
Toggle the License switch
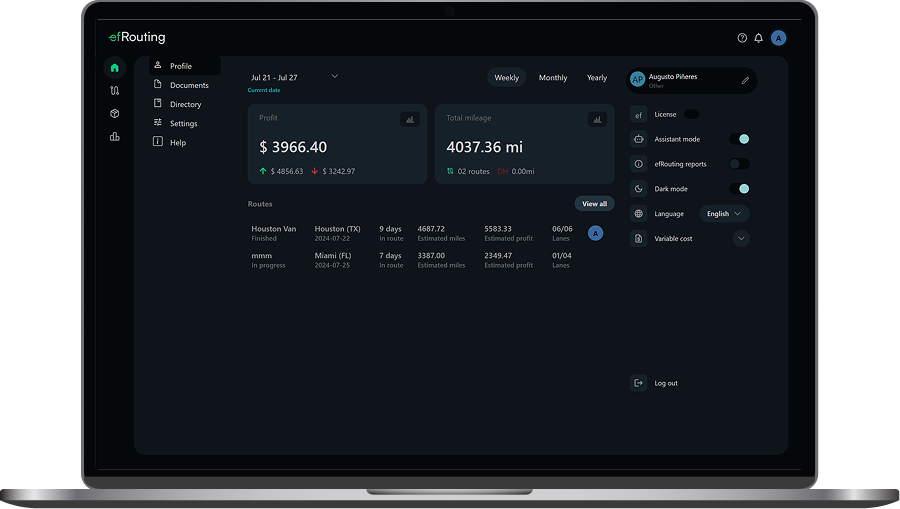tap(691, 114)
